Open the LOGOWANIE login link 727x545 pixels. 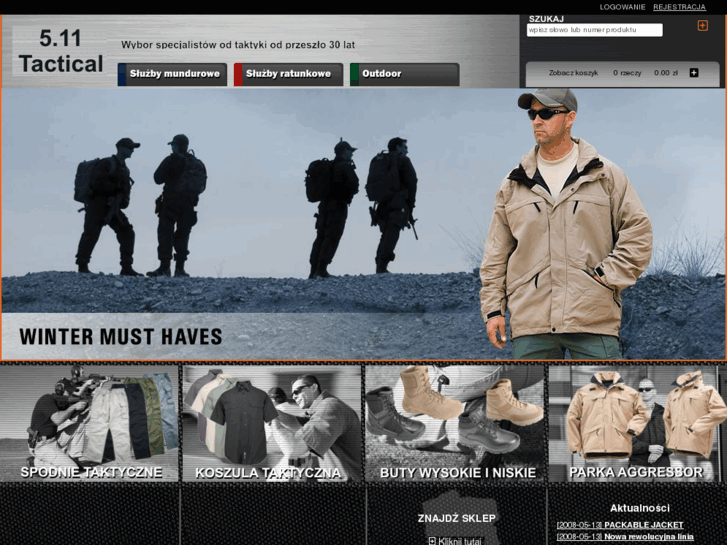point(622,7)
